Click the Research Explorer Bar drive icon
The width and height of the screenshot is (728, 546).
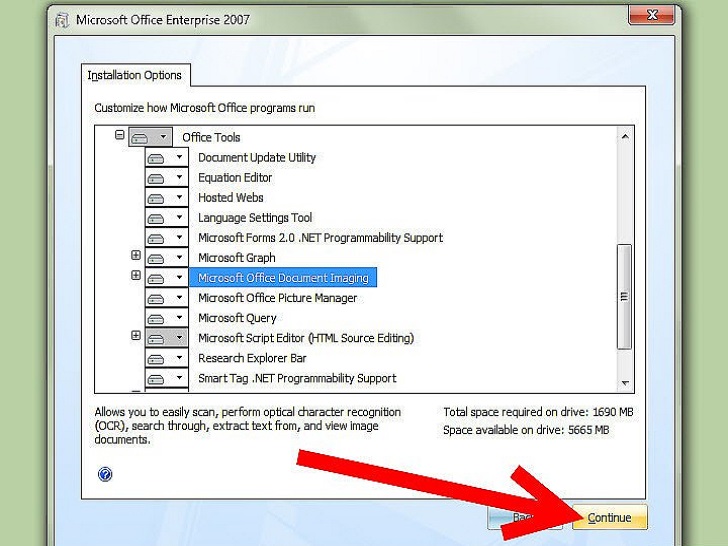pos(157,358)
